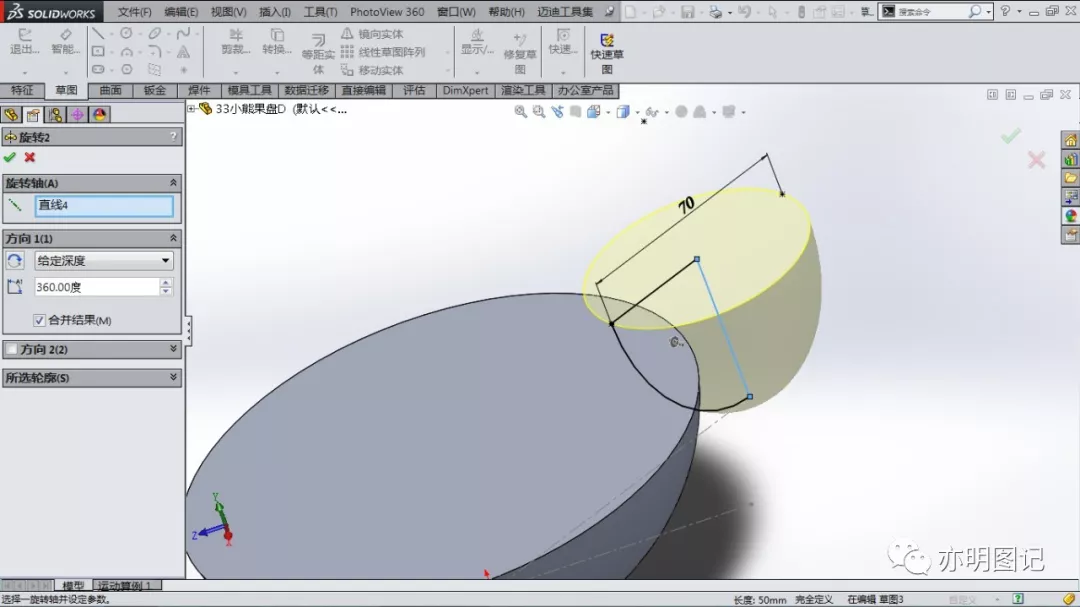The image size is (1080, 607).
Task: Click the 退出 exit sketch button
Action: point(24,43)
